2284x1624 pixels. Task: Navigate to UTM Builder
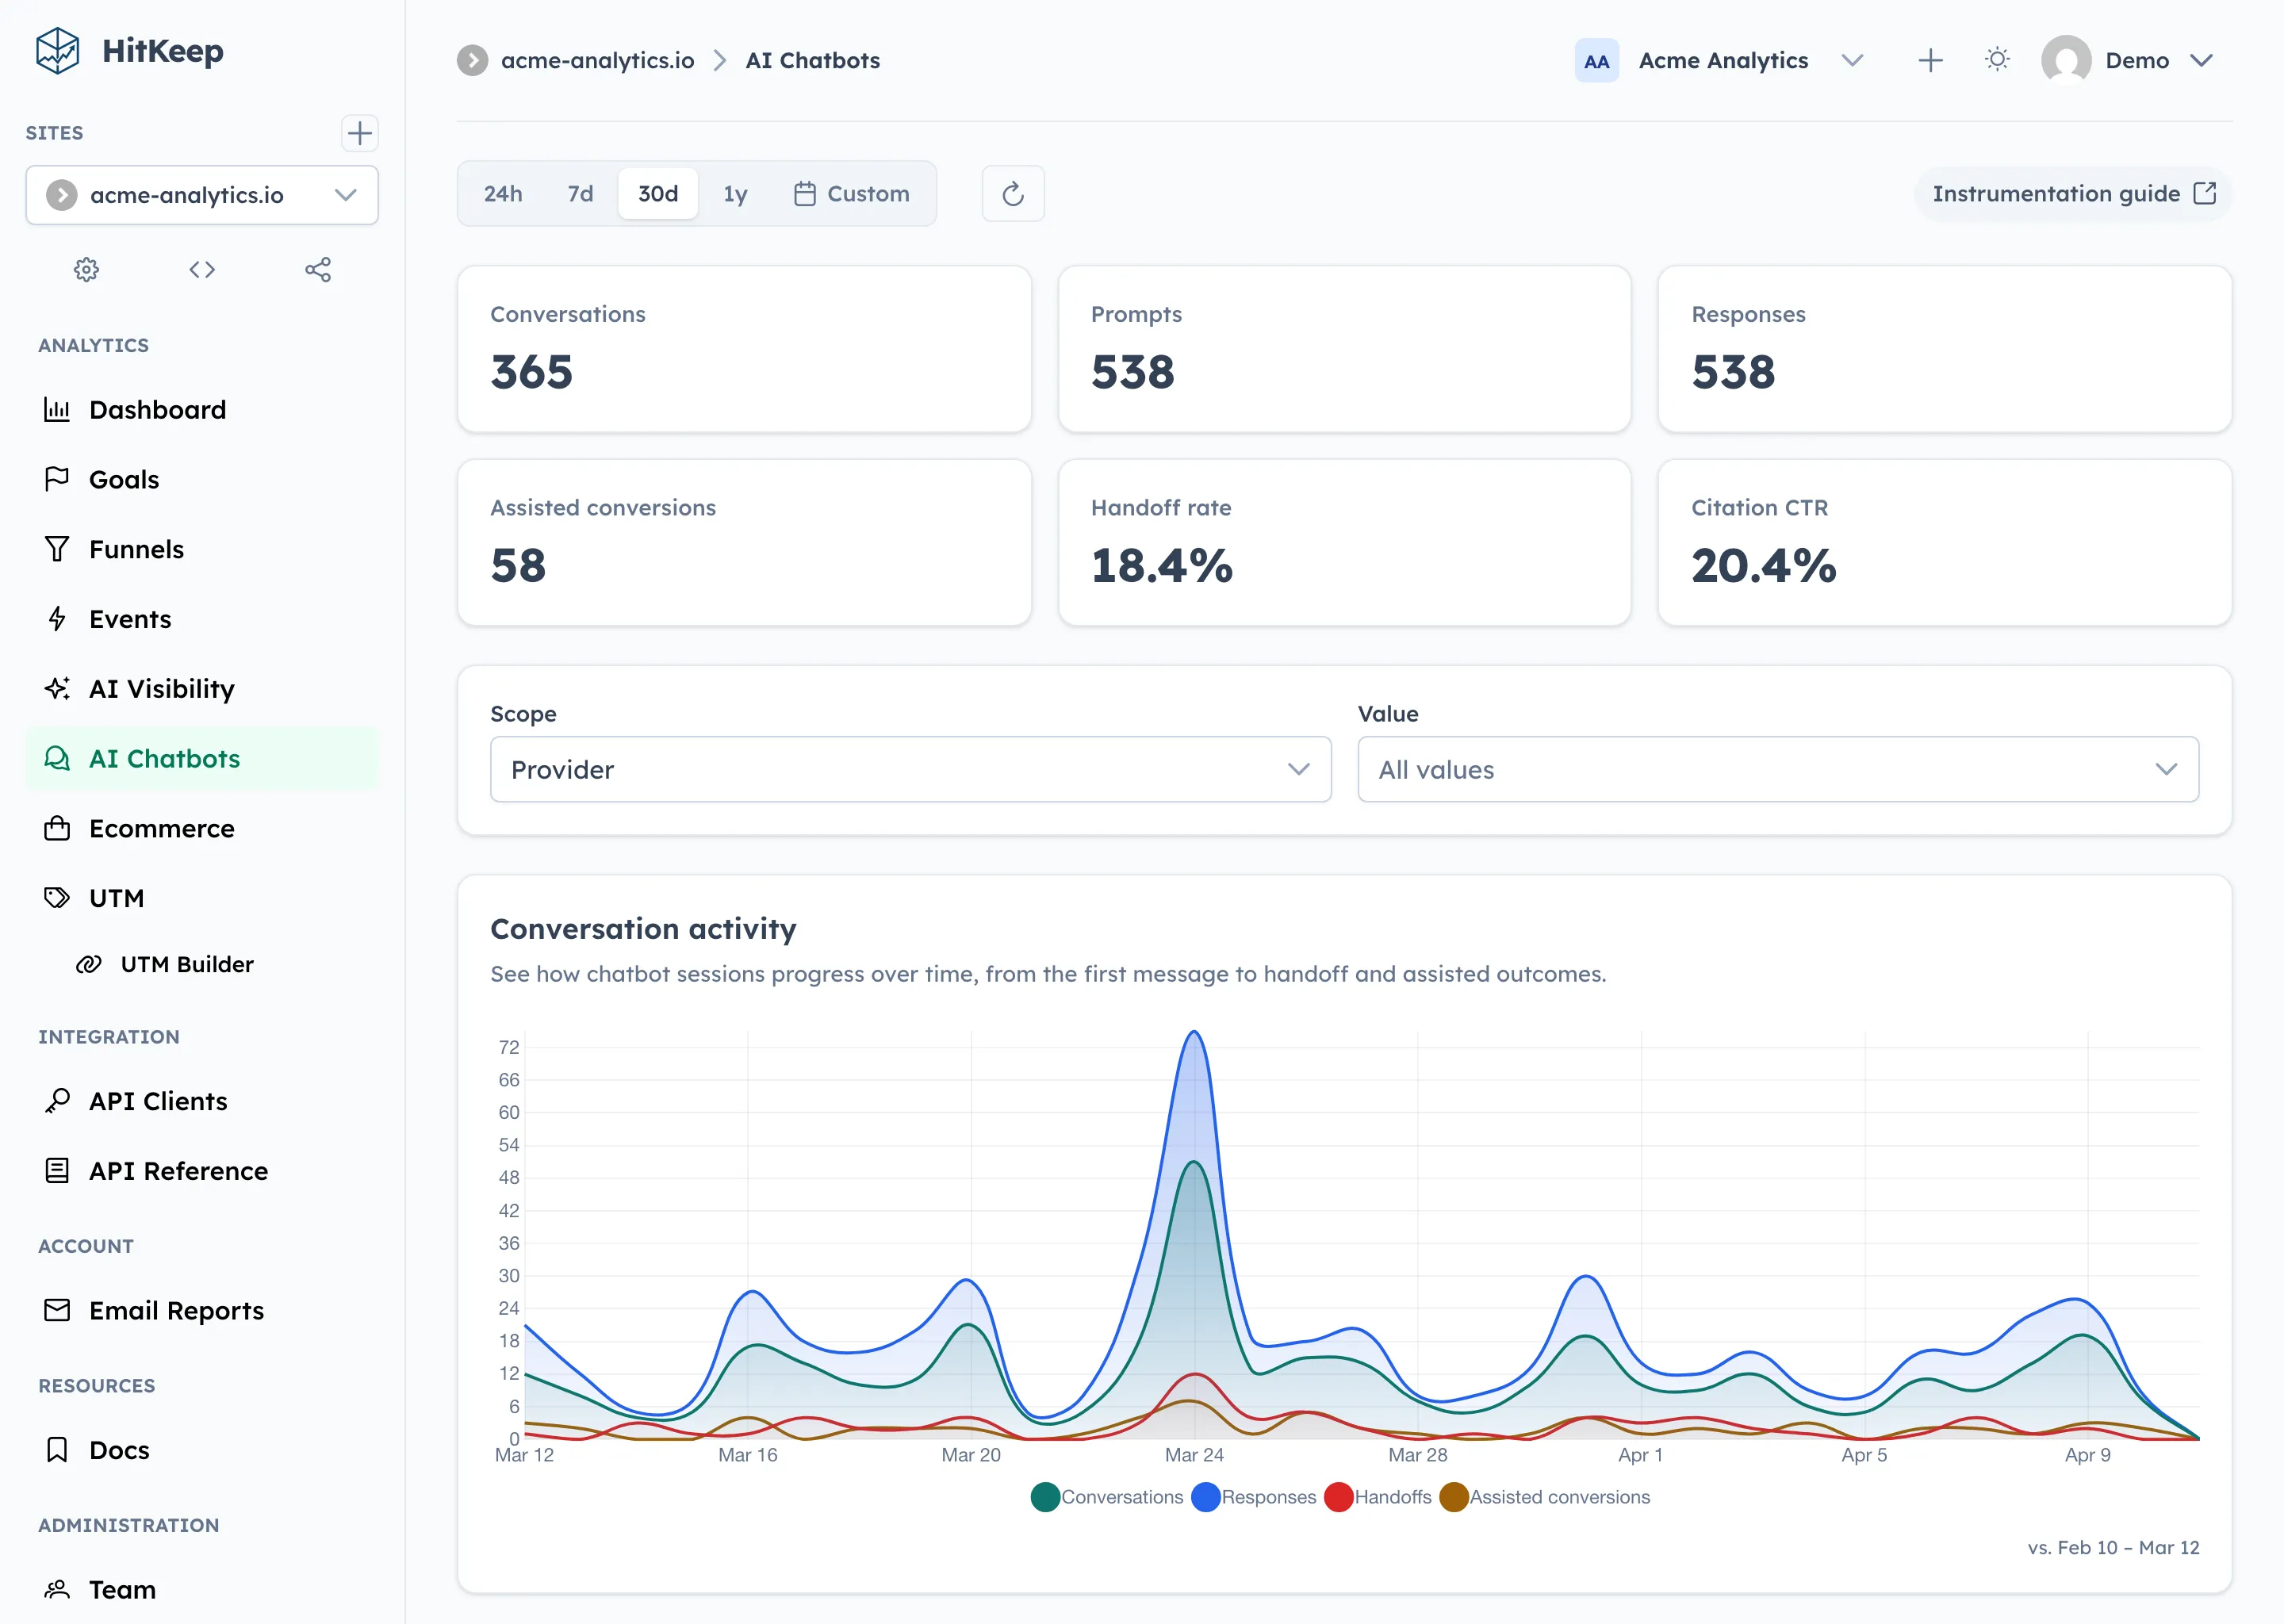[x=187, y=964]
